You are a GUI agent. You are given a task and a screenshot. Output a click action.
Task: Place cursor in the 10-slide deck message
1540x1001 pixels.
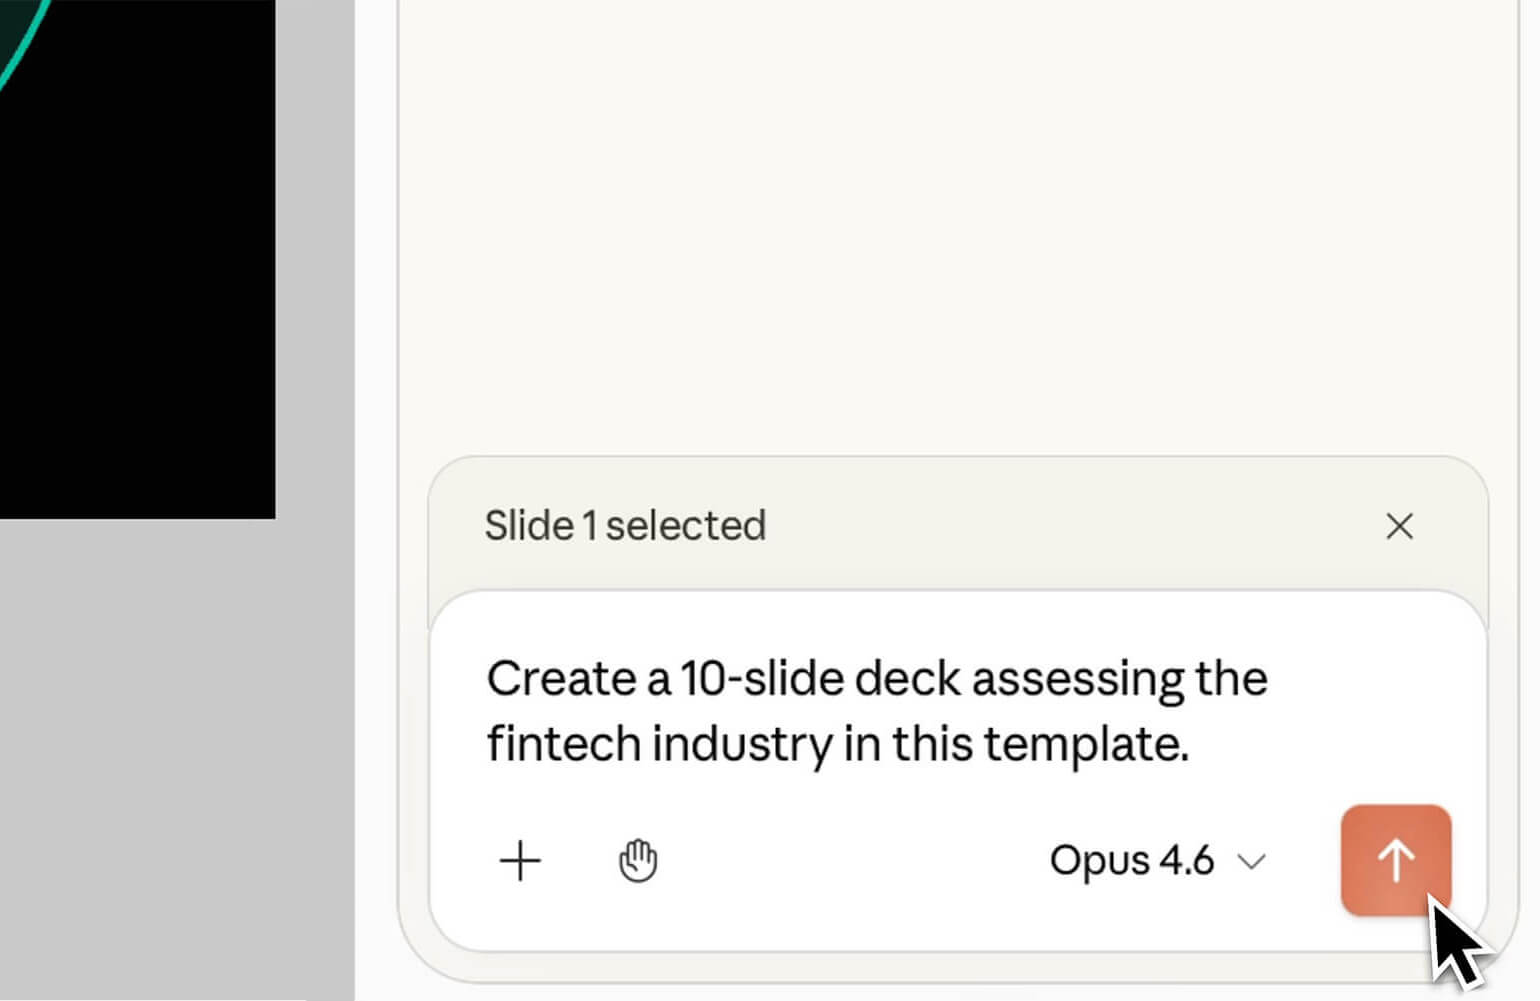click(x=875, y=710)
